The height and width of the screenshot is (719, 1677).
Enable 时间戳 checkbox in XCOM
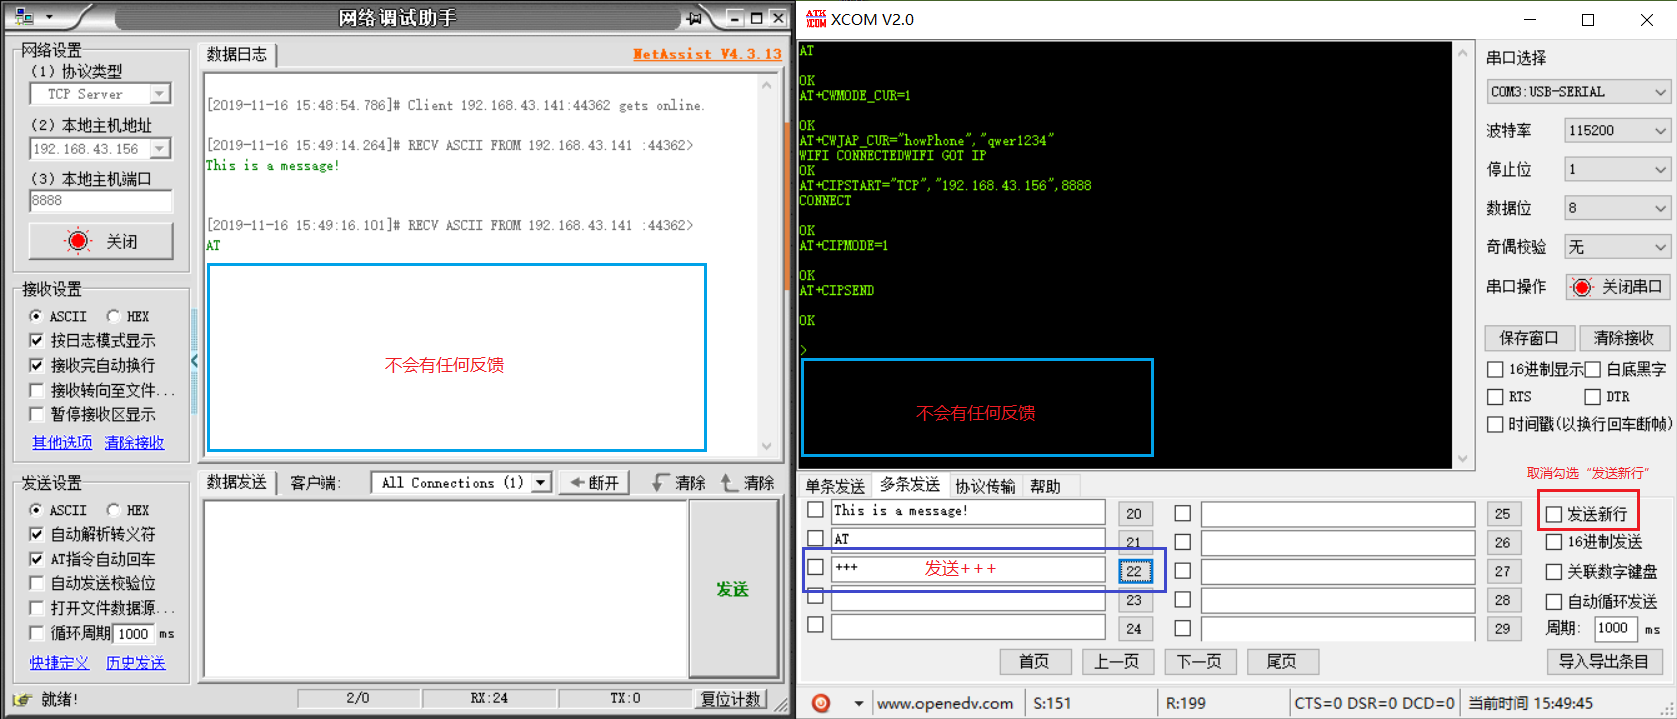click(x=1496, y=424)
